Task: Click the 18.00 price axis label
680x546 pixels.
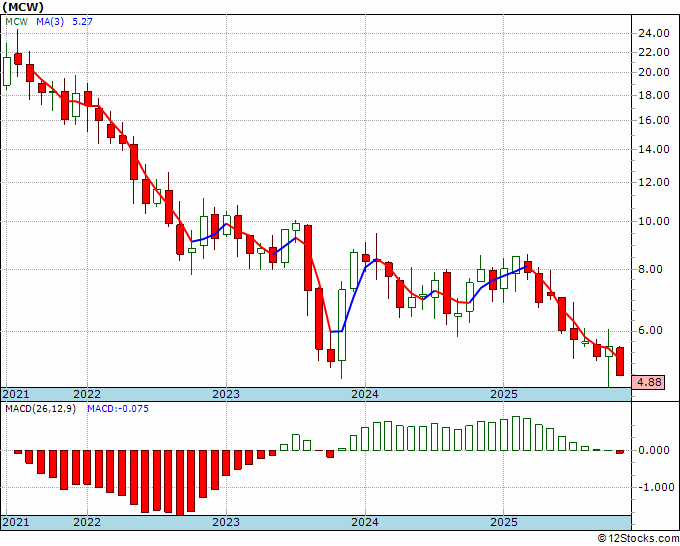Action: 654,95
